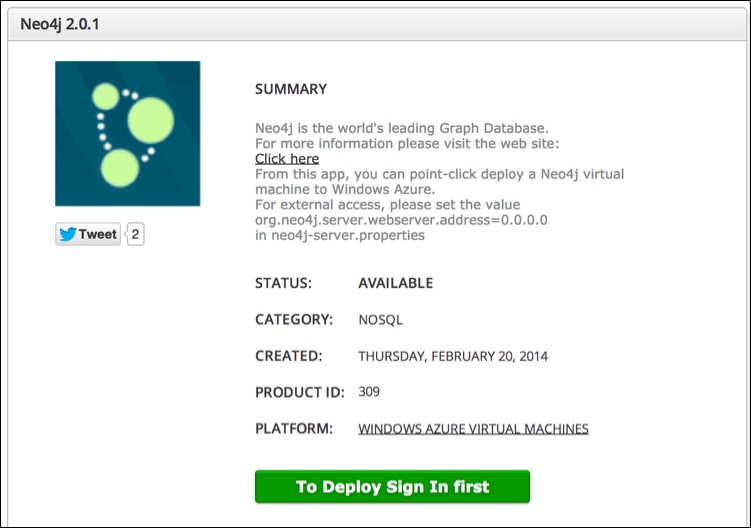Click the AVAILABLE status value
This screenshot has height=528, width=751.
click(x=396, y=283)
